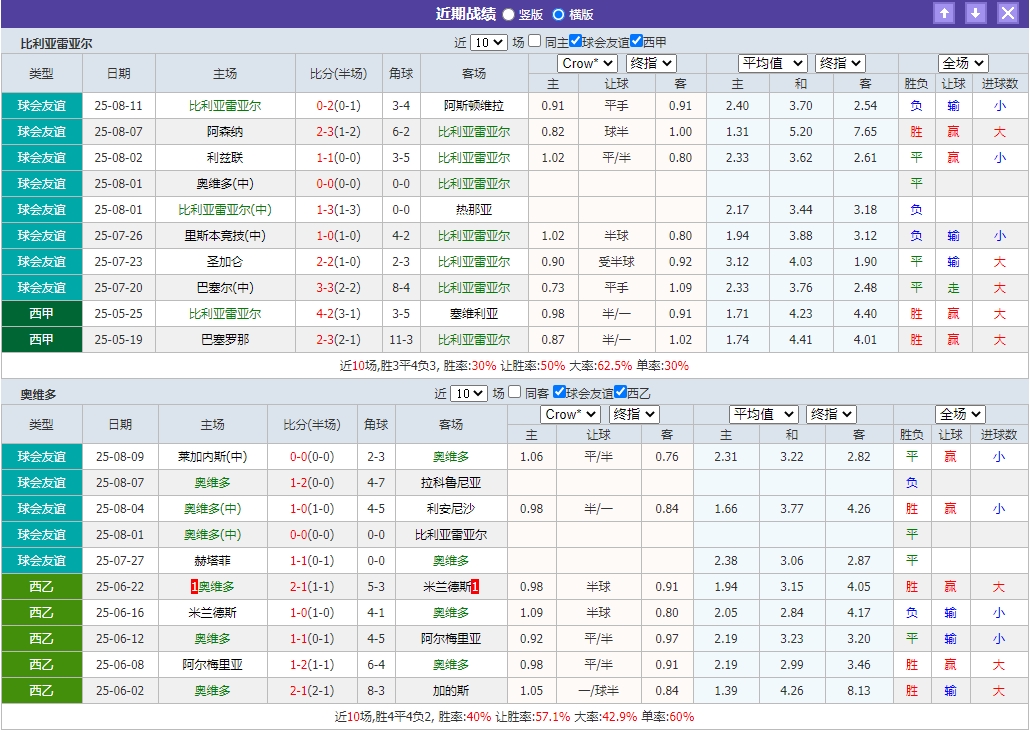Click the up arrow button in the title bar
Viewport: 1030px width, 730px height.
[x=945, y=13]
